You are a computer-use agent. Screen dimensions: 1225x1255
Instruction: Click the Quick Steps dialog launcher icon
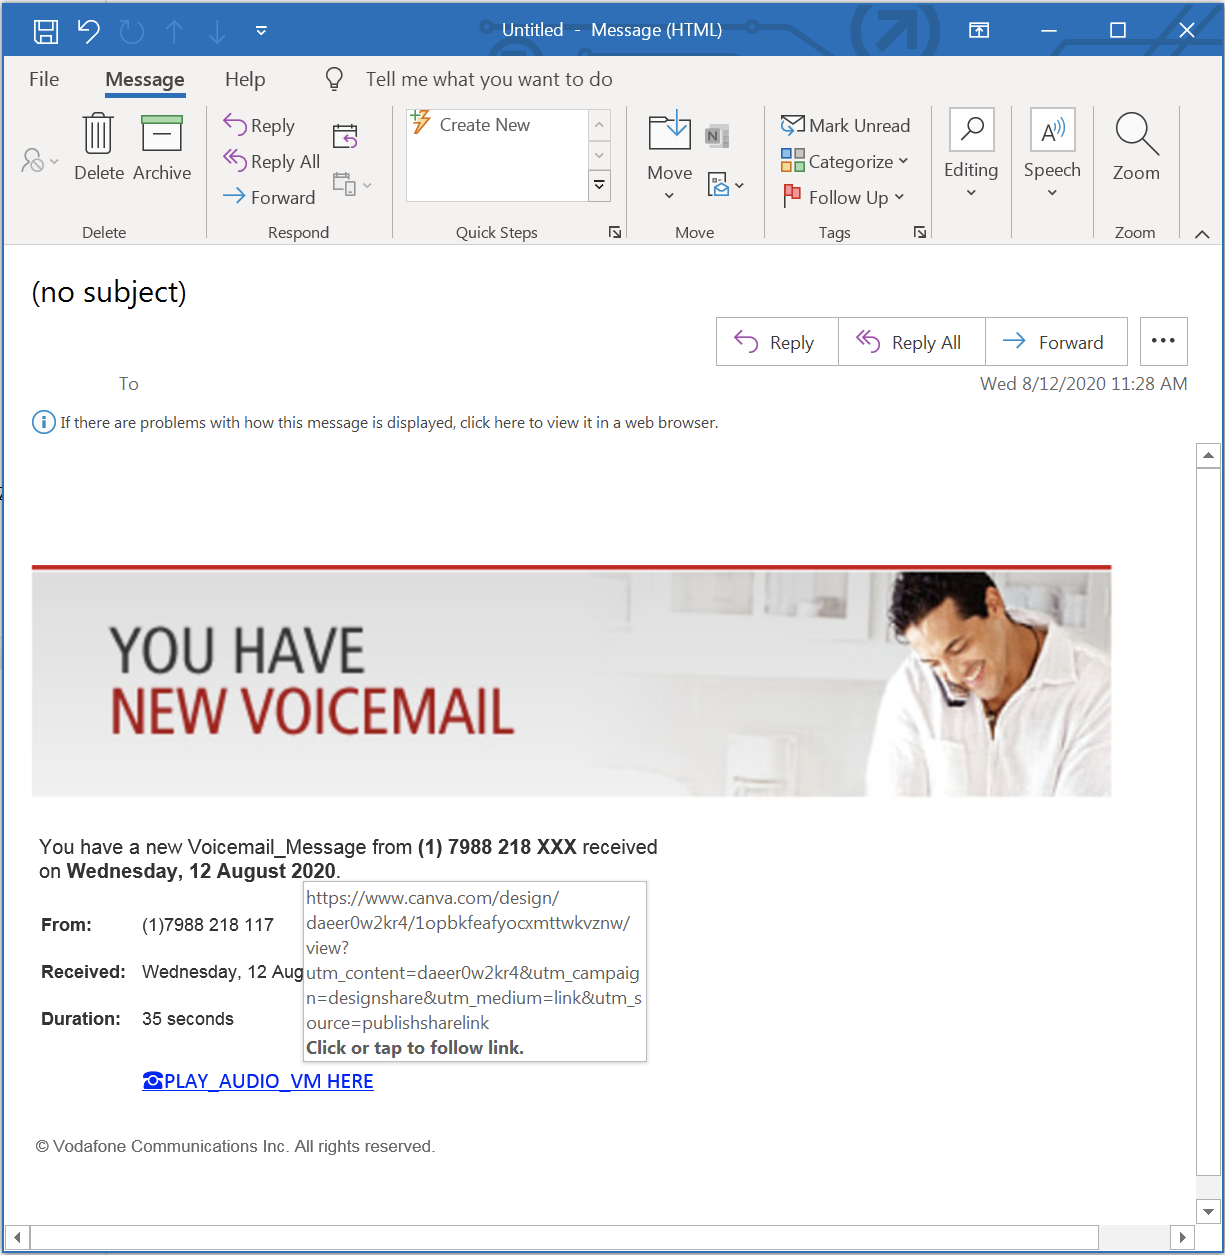(615, 231)
